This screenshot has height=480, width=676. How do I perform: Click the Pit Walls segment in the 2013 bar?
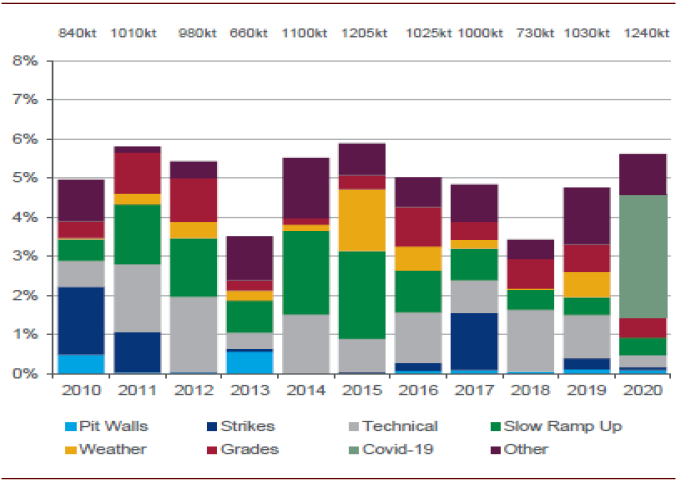coord(250,362)
